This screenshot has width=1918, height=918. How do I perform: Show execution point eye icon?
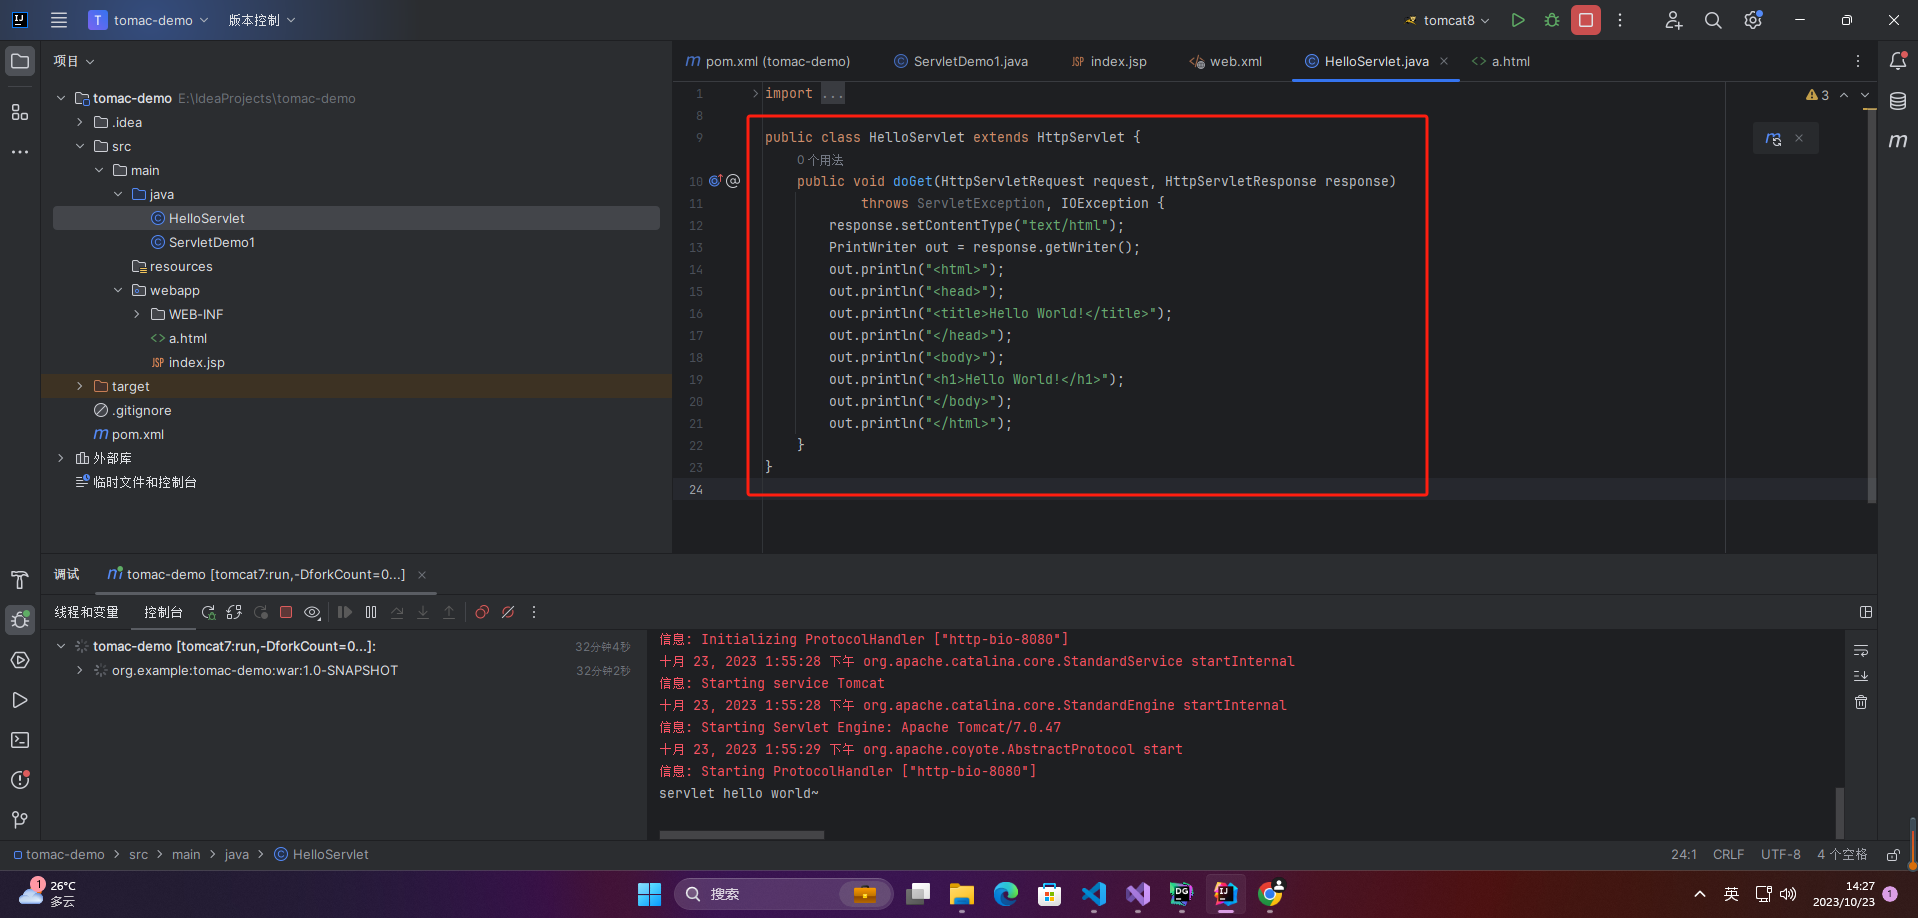(312, 612)
